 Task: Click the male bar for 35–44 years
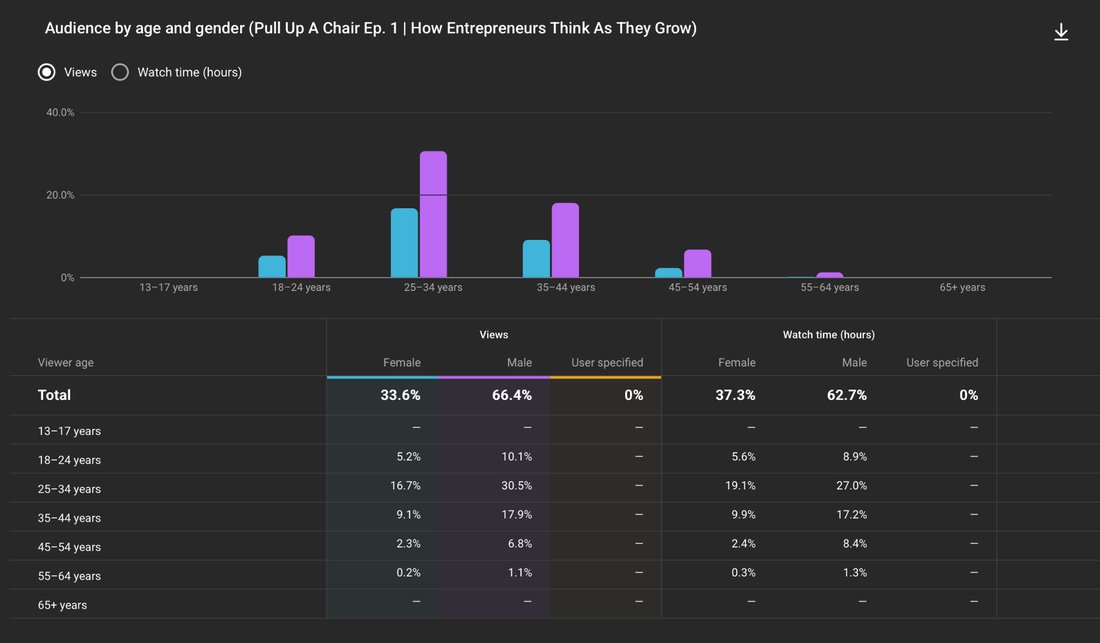click(565, 241)
